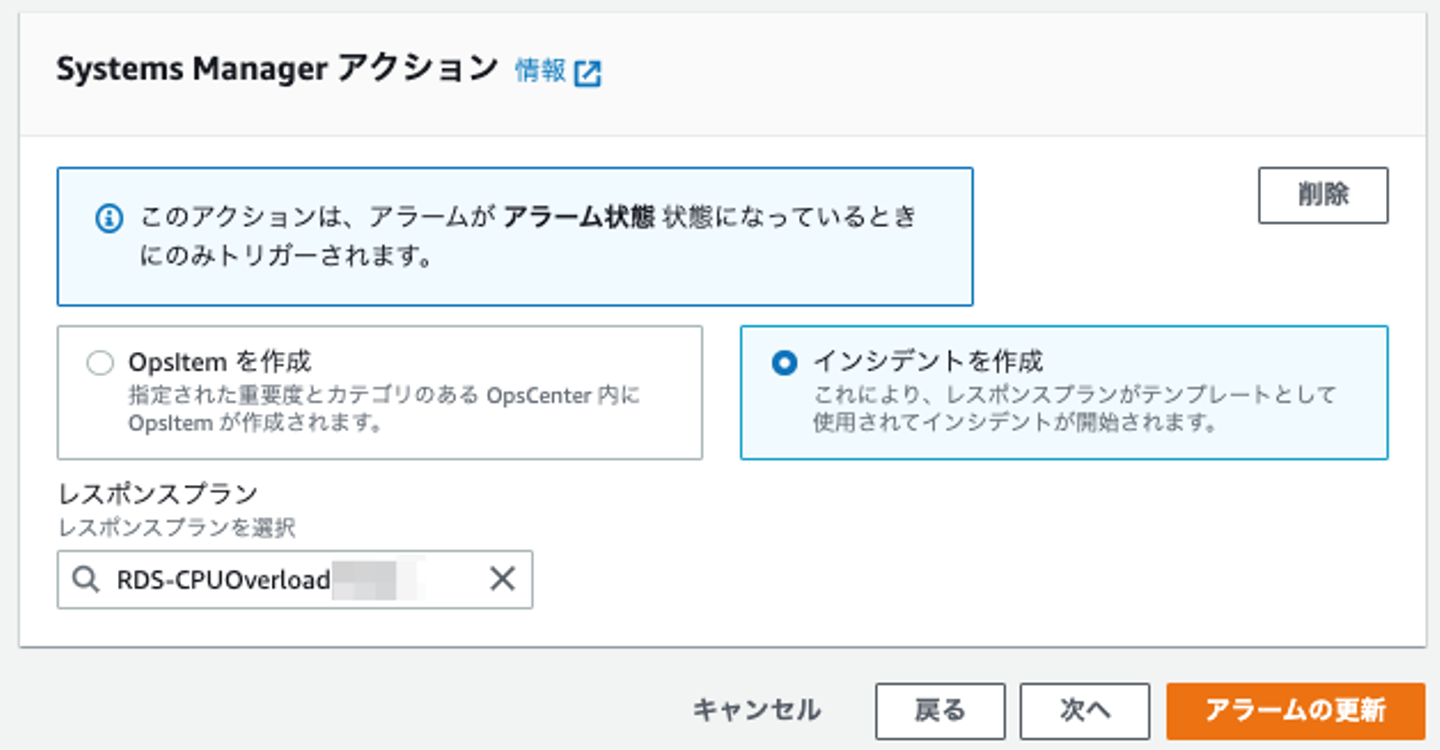The width and height of the screenshot is (1440, 750).
Task: Go back with the 戻る button
Action: [x=940, y=711]
